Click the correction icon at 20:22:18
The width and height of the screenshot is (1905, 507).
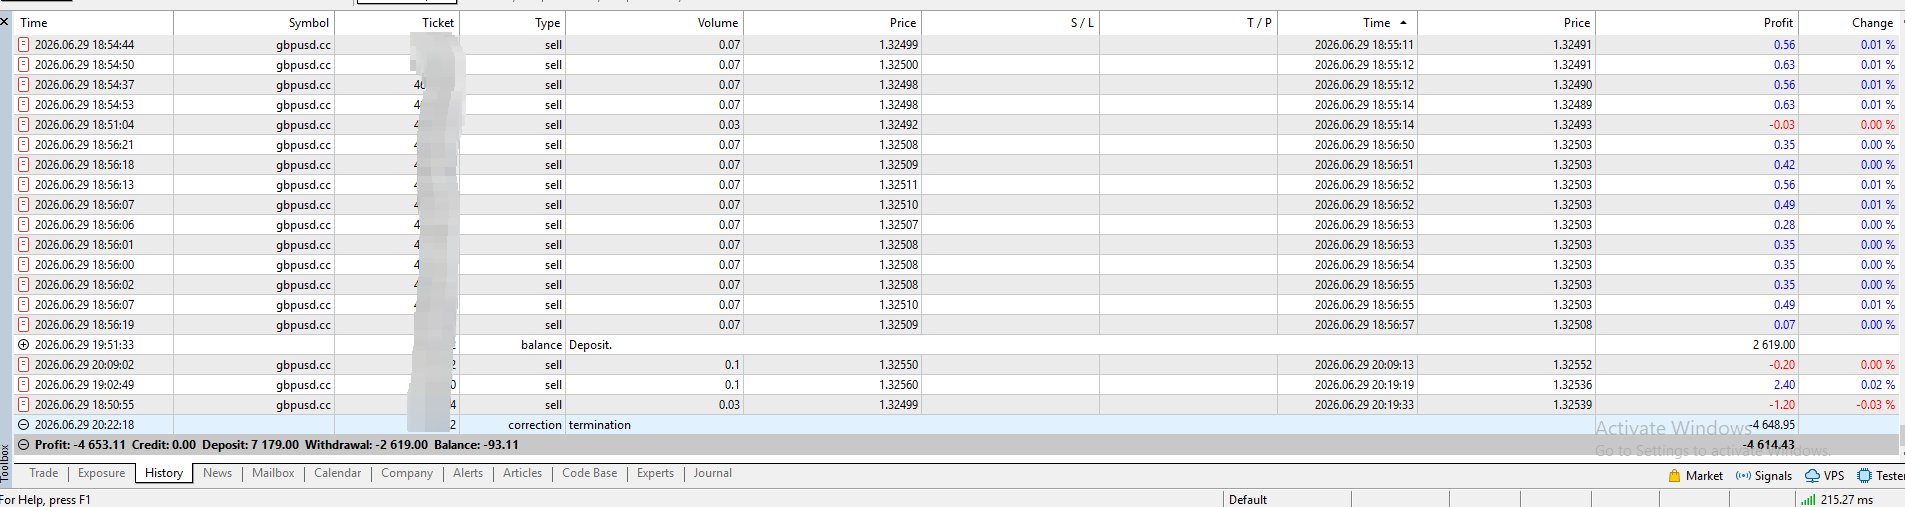pyautogui.click(x=24, y=425)
